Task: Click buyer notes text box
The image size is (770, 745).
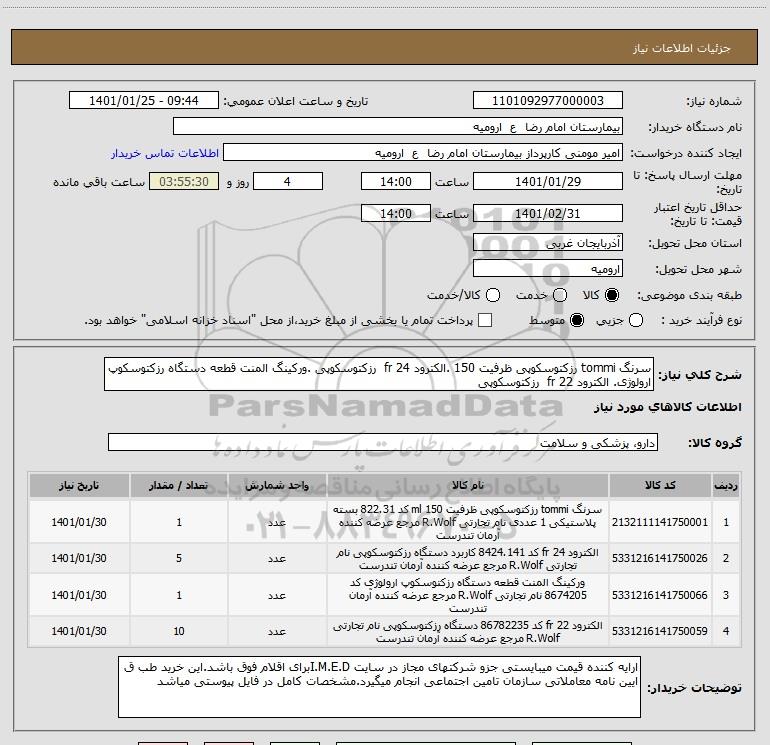Action: coord(379,687)
